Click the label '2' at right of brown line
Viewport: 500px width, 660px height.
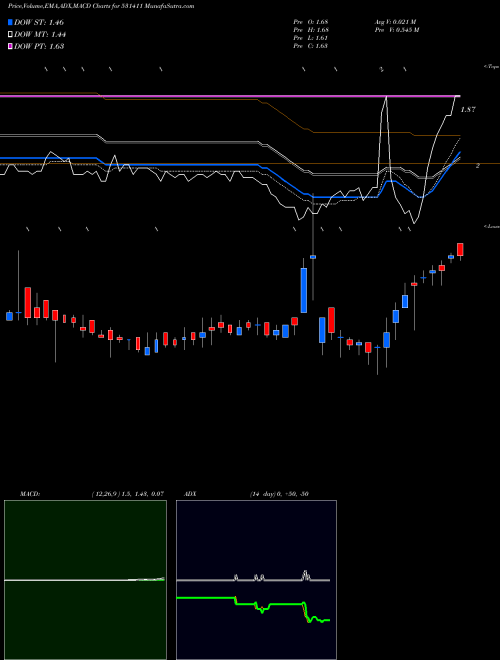point(478,166)
